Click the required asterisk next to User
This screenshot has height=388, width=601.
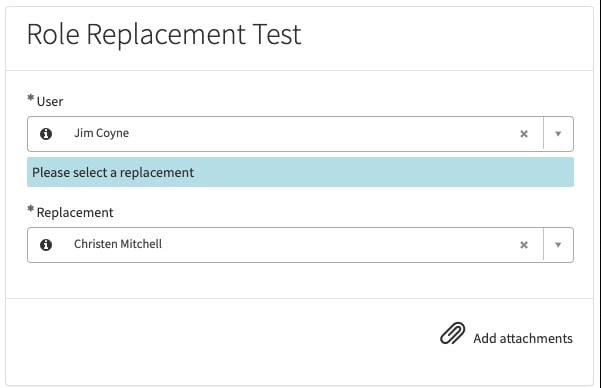[x=31, y=98]
